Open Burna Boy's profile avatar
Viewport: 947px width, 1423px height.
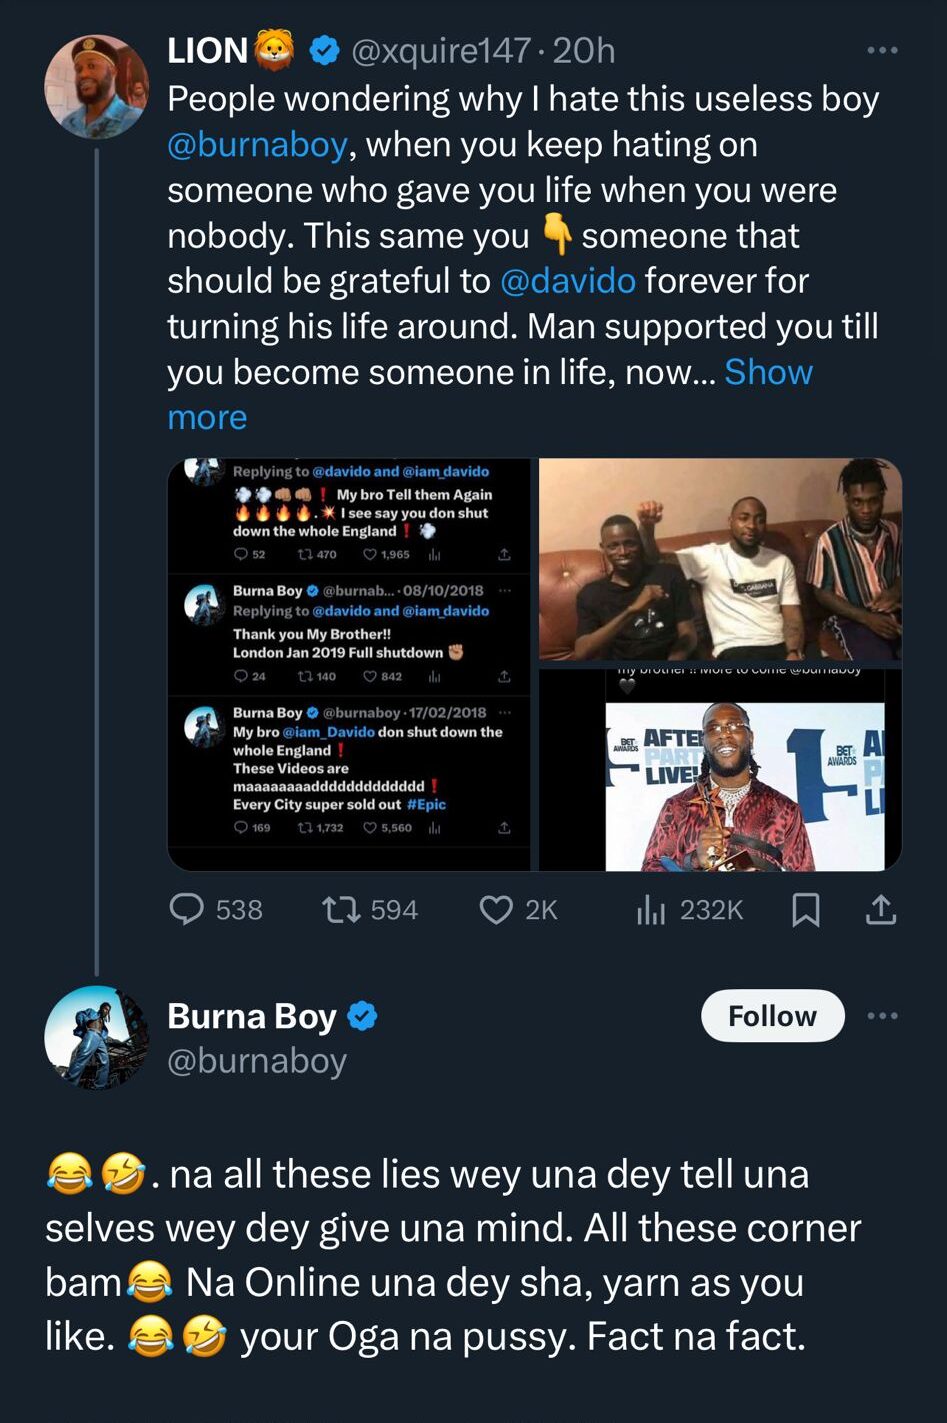click(x=96, y=1037)
